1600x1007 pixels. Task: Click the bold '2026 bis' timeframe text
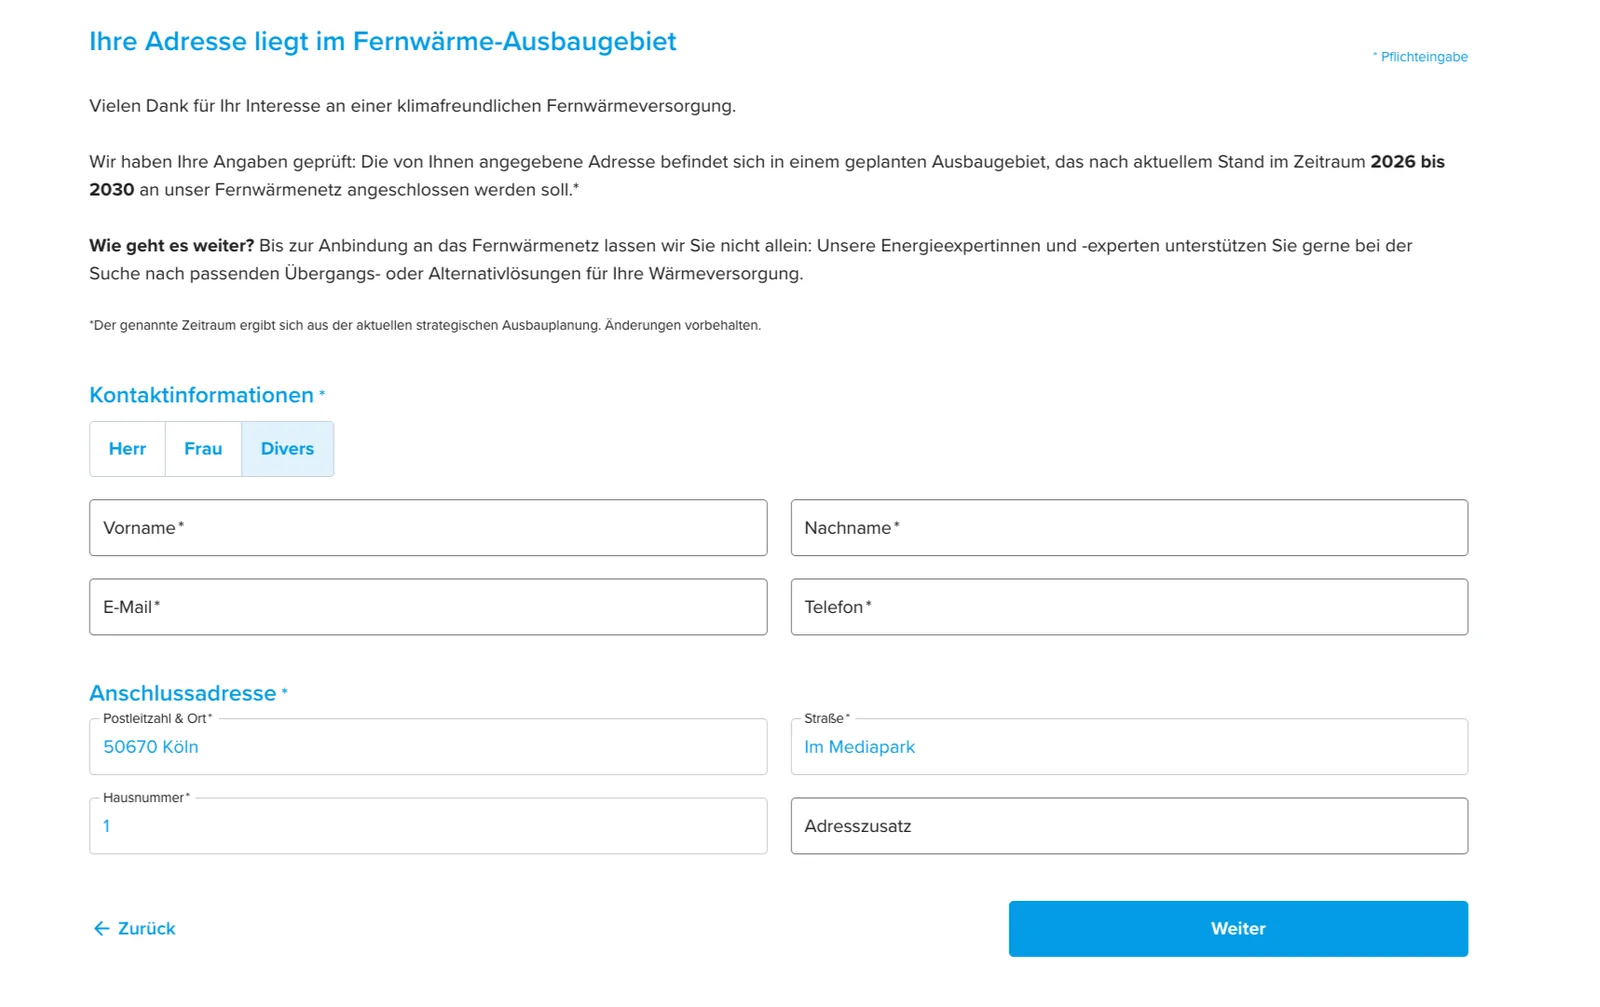pos(1407,162)
